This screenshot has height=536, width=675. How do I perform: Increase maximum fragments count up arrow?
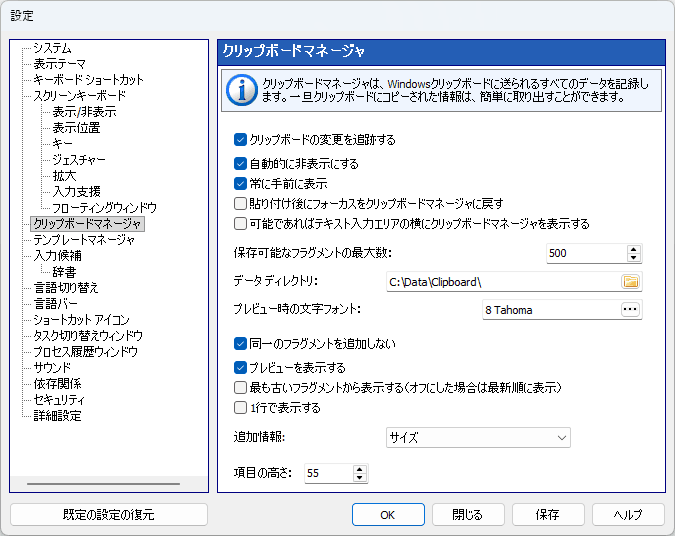point(634,249)
